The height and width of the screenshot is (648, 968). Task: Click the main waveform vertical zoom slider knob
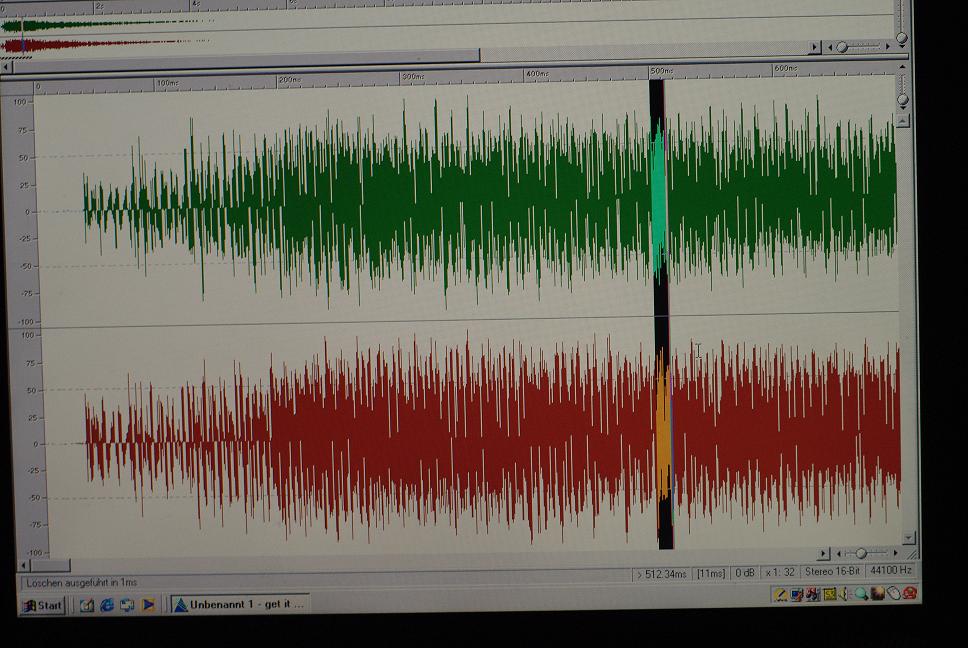click(x=903, y=99)
